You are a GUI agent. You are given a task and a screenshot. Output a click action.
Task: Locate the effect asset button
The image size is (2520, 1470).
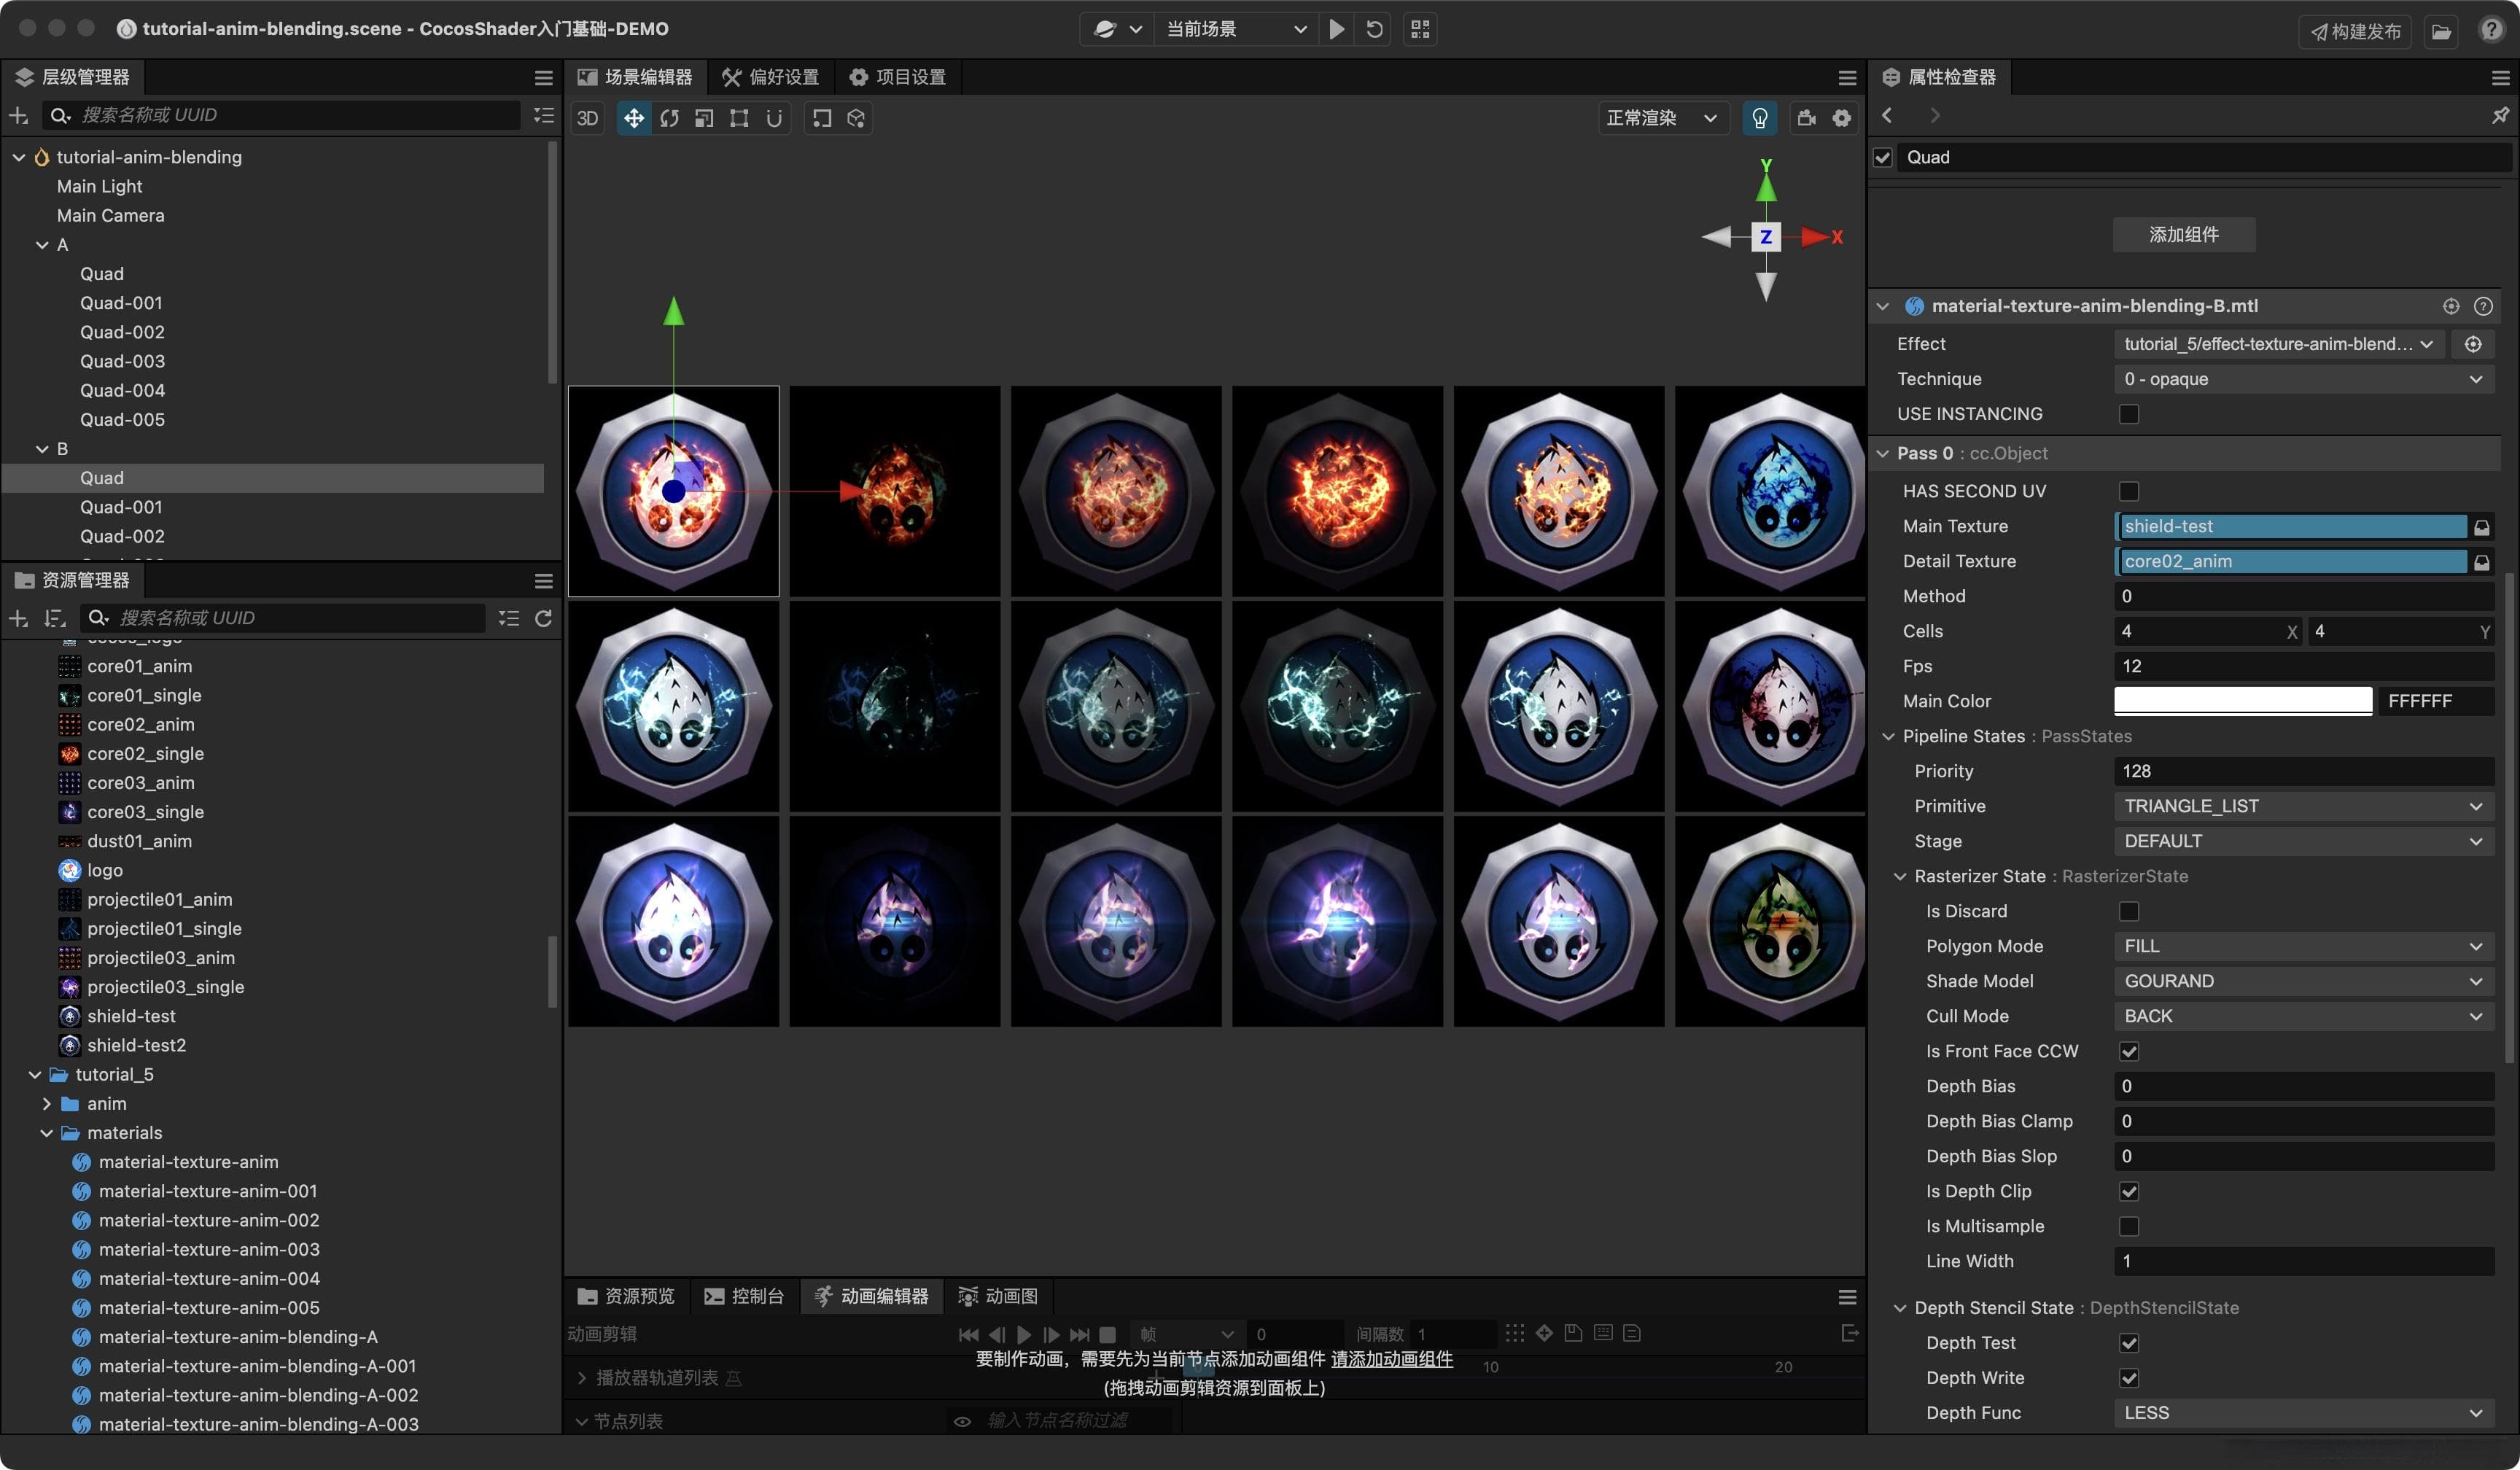(2473, 344)
